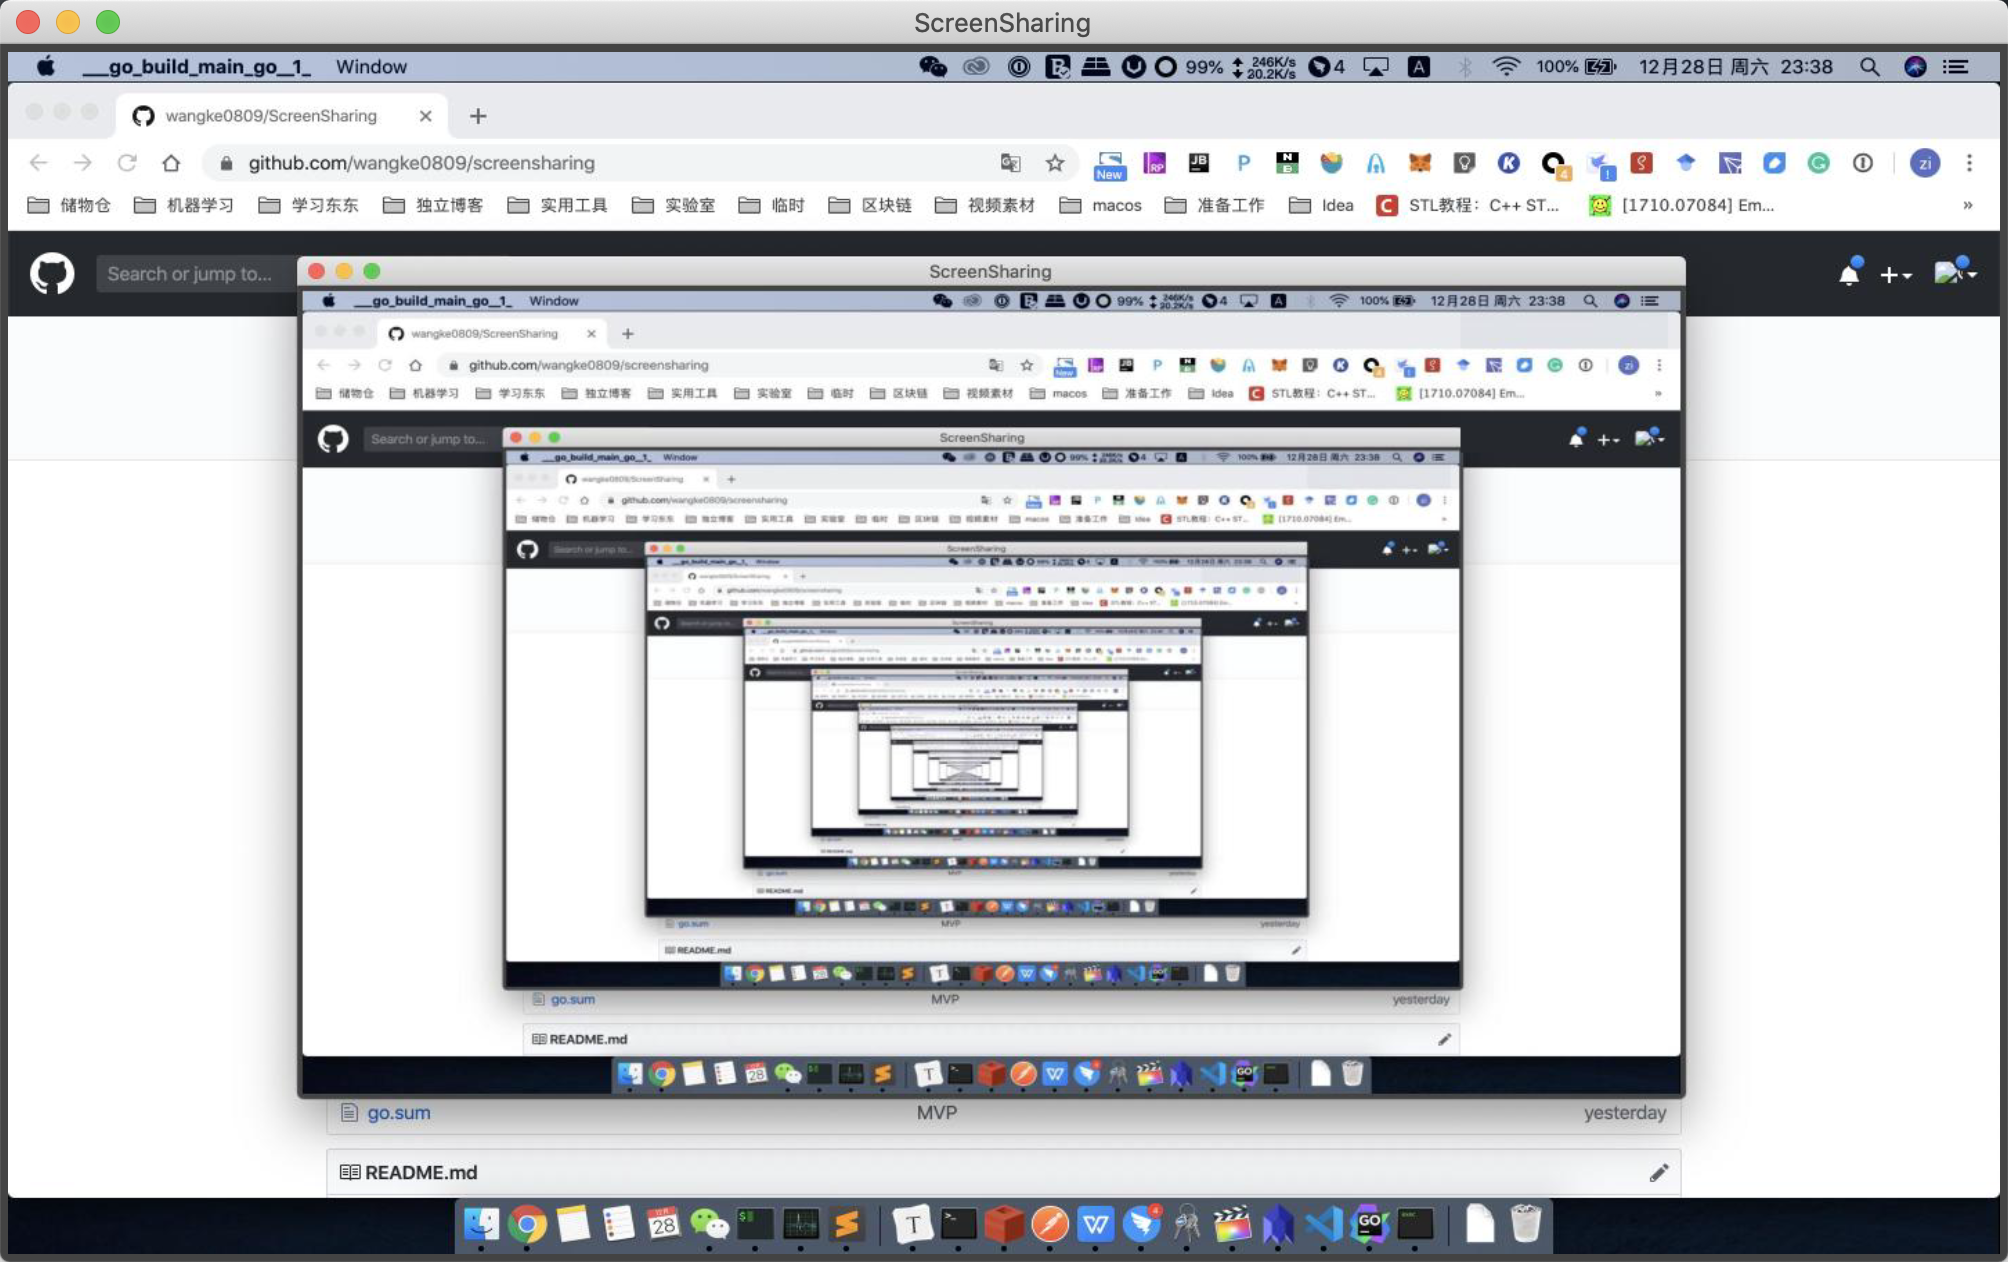Open Chrome's three-dot menu
The width and height of the screenshot is (2008, 1262).
[x=1969, y=163]
